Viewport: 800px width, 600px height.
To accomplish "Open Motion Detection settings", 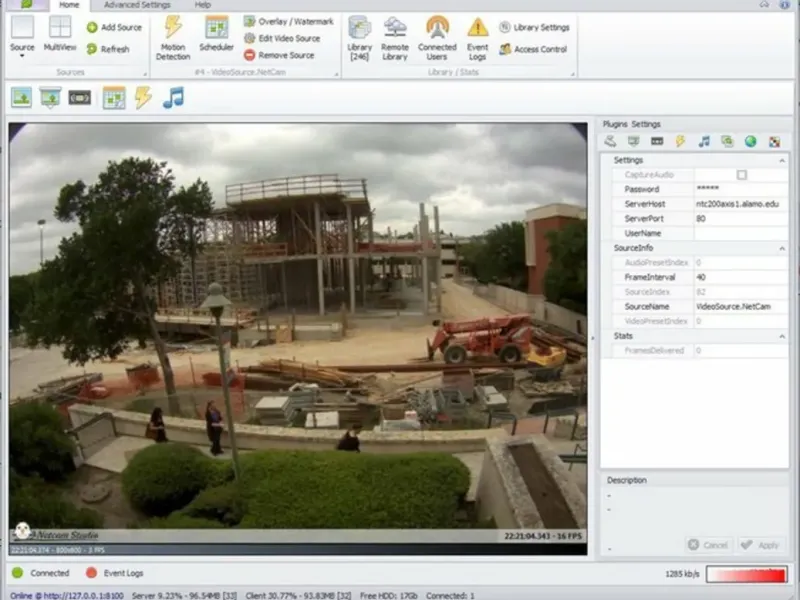I will pos(172,37).
